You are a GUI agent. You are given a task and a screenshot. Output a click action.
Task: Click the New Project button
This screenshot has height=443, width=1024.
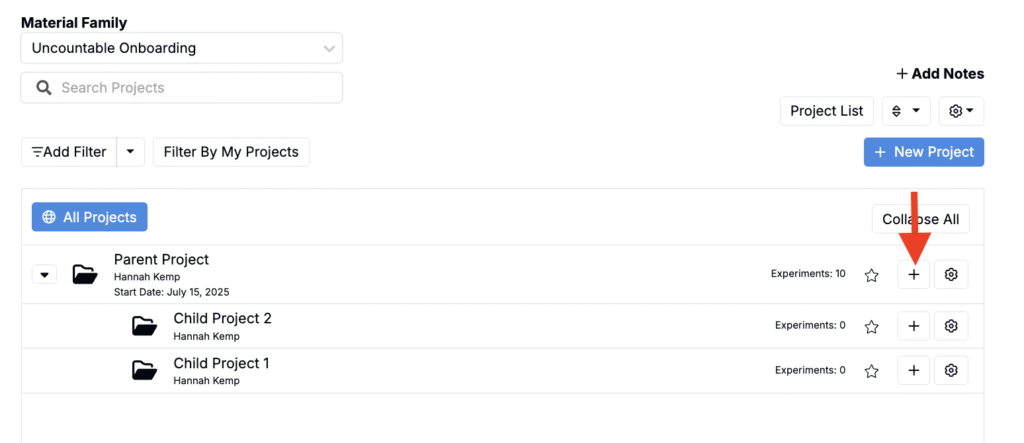[924, 152]
